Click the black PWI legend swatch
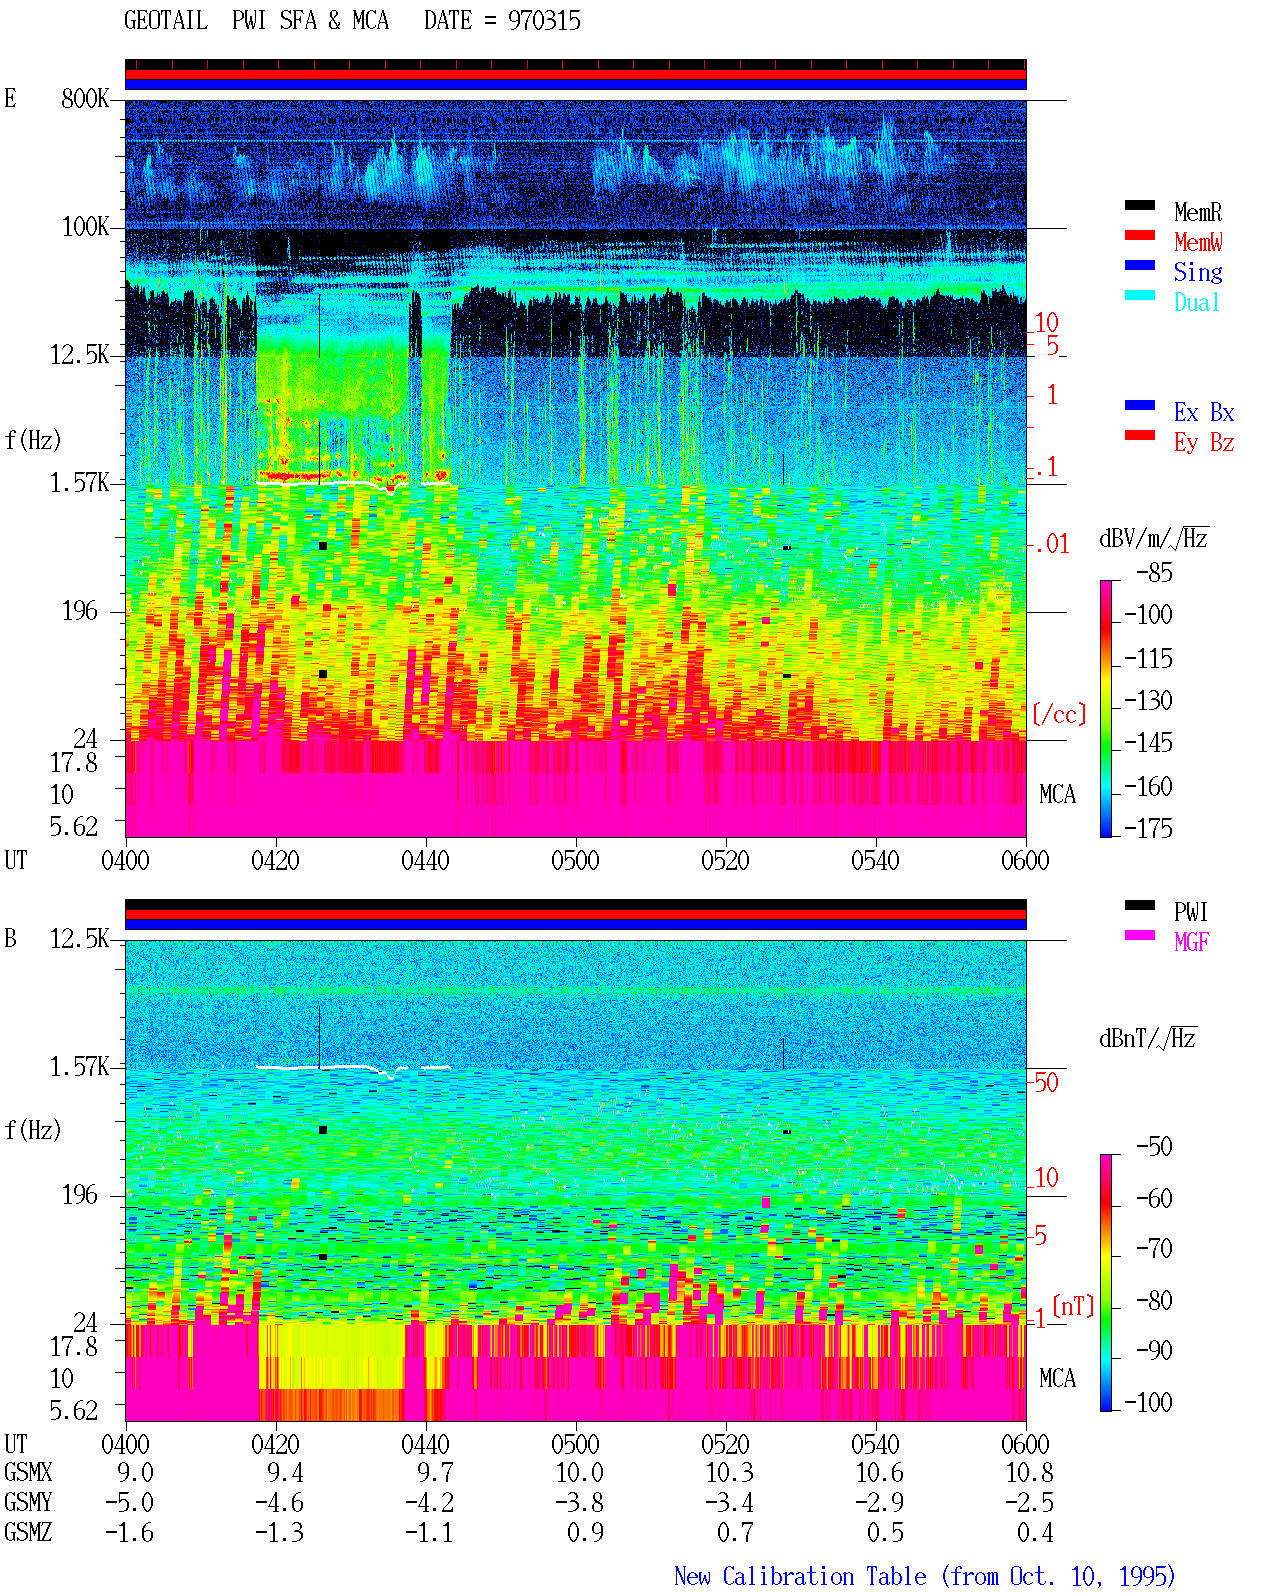Viewport: 1280px width, 1593px height. click(1139, 905)
